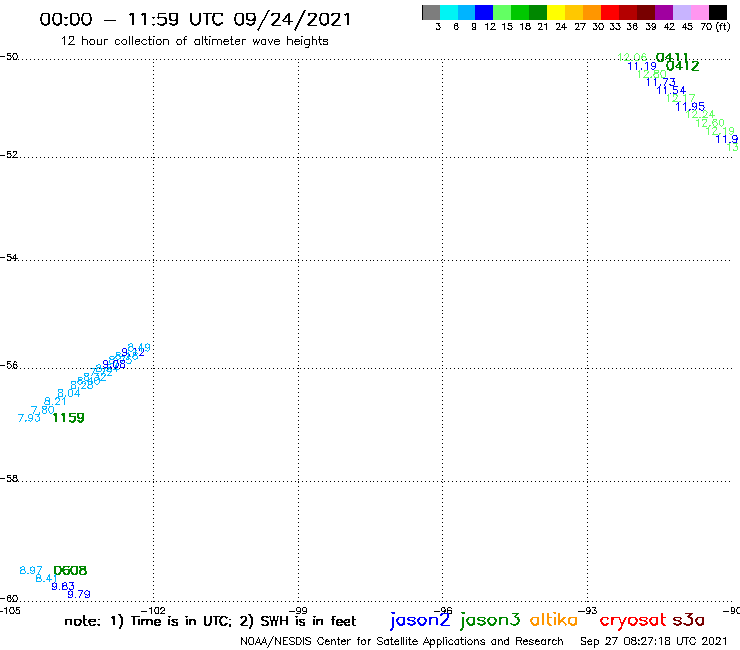Click the wave height value '9.83'
Viewport: 740px width, 650px height.
click(x=63, y=587)
